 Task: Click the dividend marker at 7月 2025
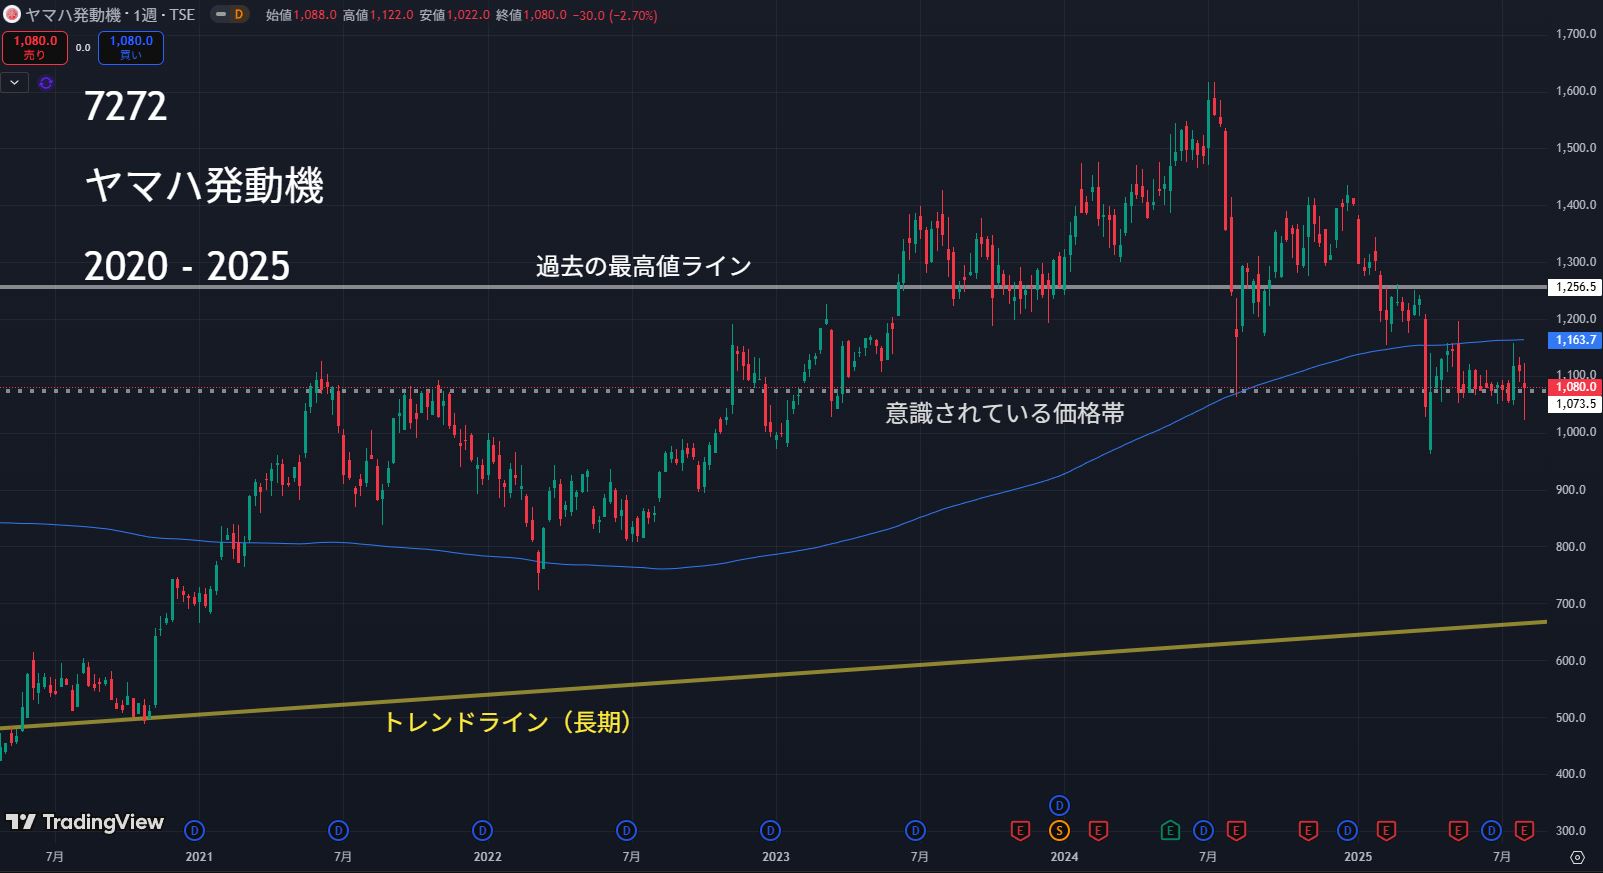(x=1491, y=830)
